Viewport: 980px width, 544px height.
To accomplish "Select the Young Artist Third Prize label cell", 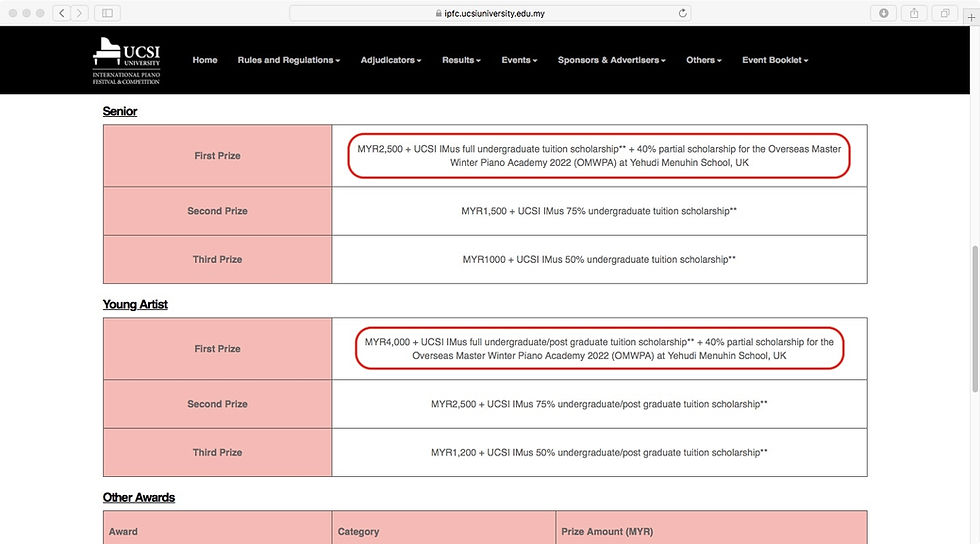I will 218,453.
